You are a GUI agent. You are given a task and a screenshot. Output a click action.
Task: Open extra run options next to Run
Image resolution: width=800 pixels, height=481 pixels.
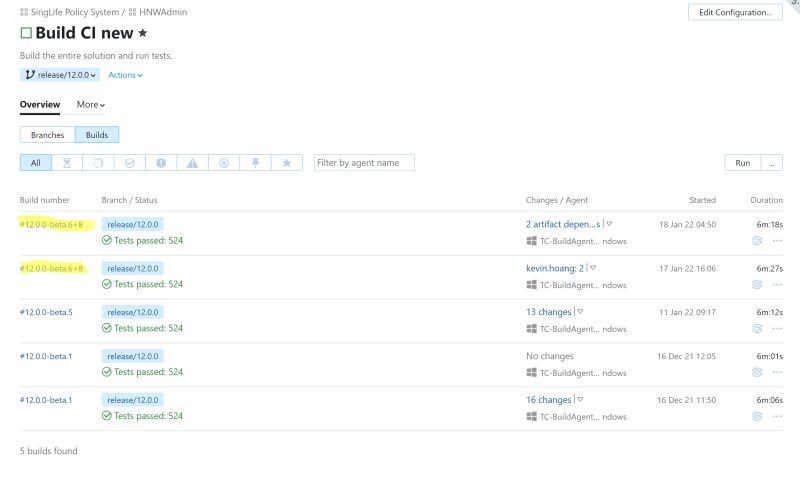(x=771, y=163)
